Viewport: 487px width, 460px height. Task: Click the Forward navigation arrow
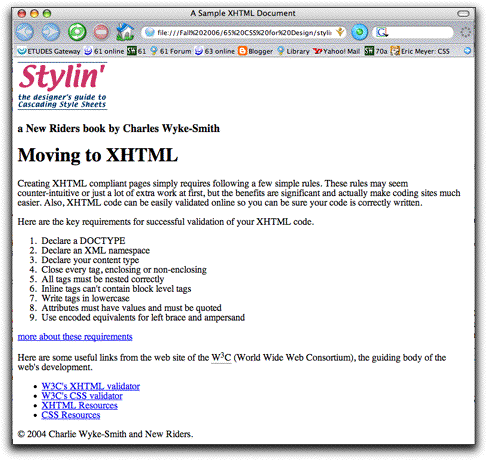coord(51,32)
